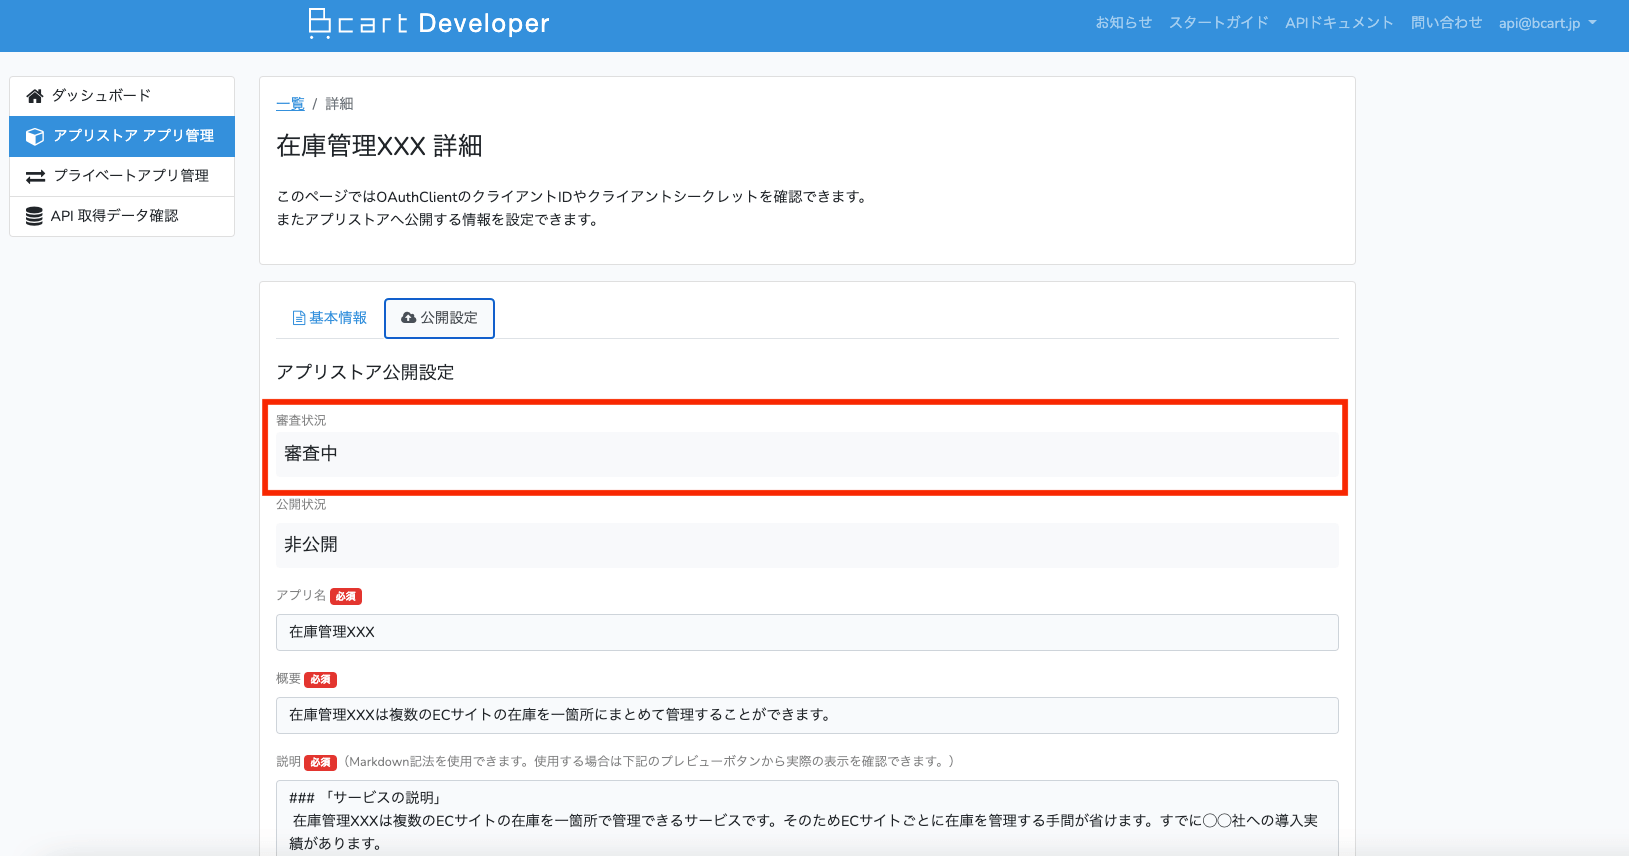Click into the アプリ名 input field

point(806,632)
